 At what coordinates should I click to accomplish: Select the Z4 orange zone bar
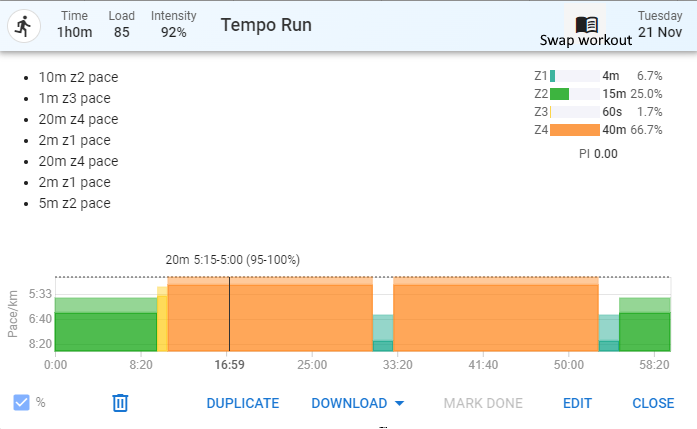[x=575, y=130]
